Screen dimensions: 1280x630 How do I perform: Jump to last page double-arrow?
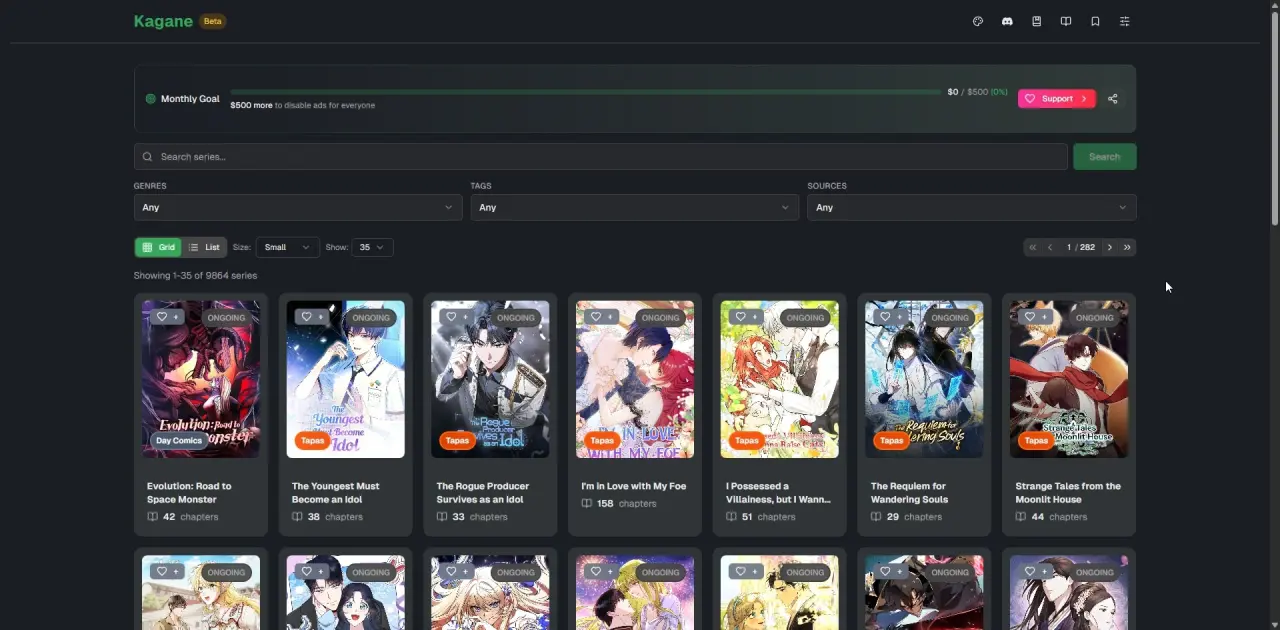pyautogui.click(x=1127, y=247)
